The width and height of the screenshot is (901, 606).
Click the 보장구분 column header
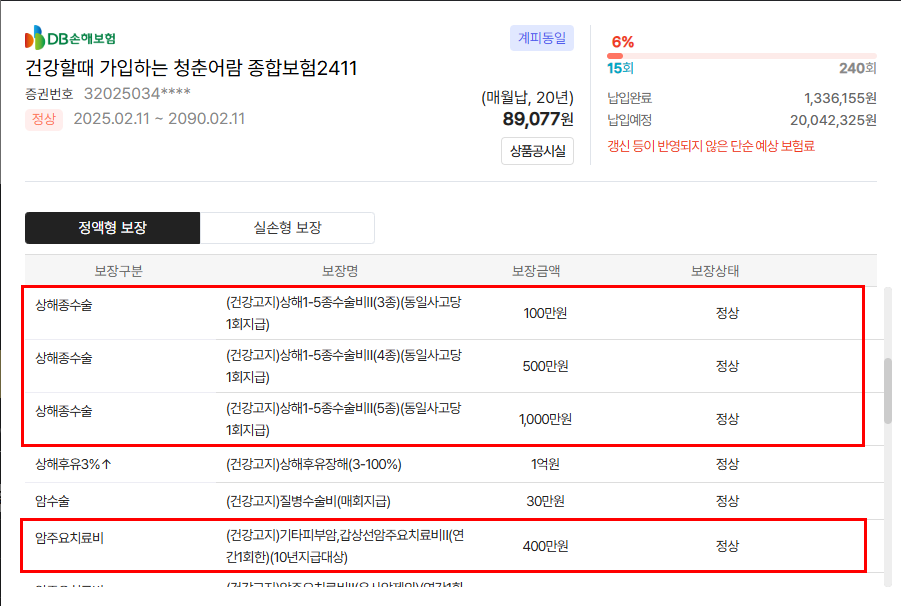(x=118, y=271)
